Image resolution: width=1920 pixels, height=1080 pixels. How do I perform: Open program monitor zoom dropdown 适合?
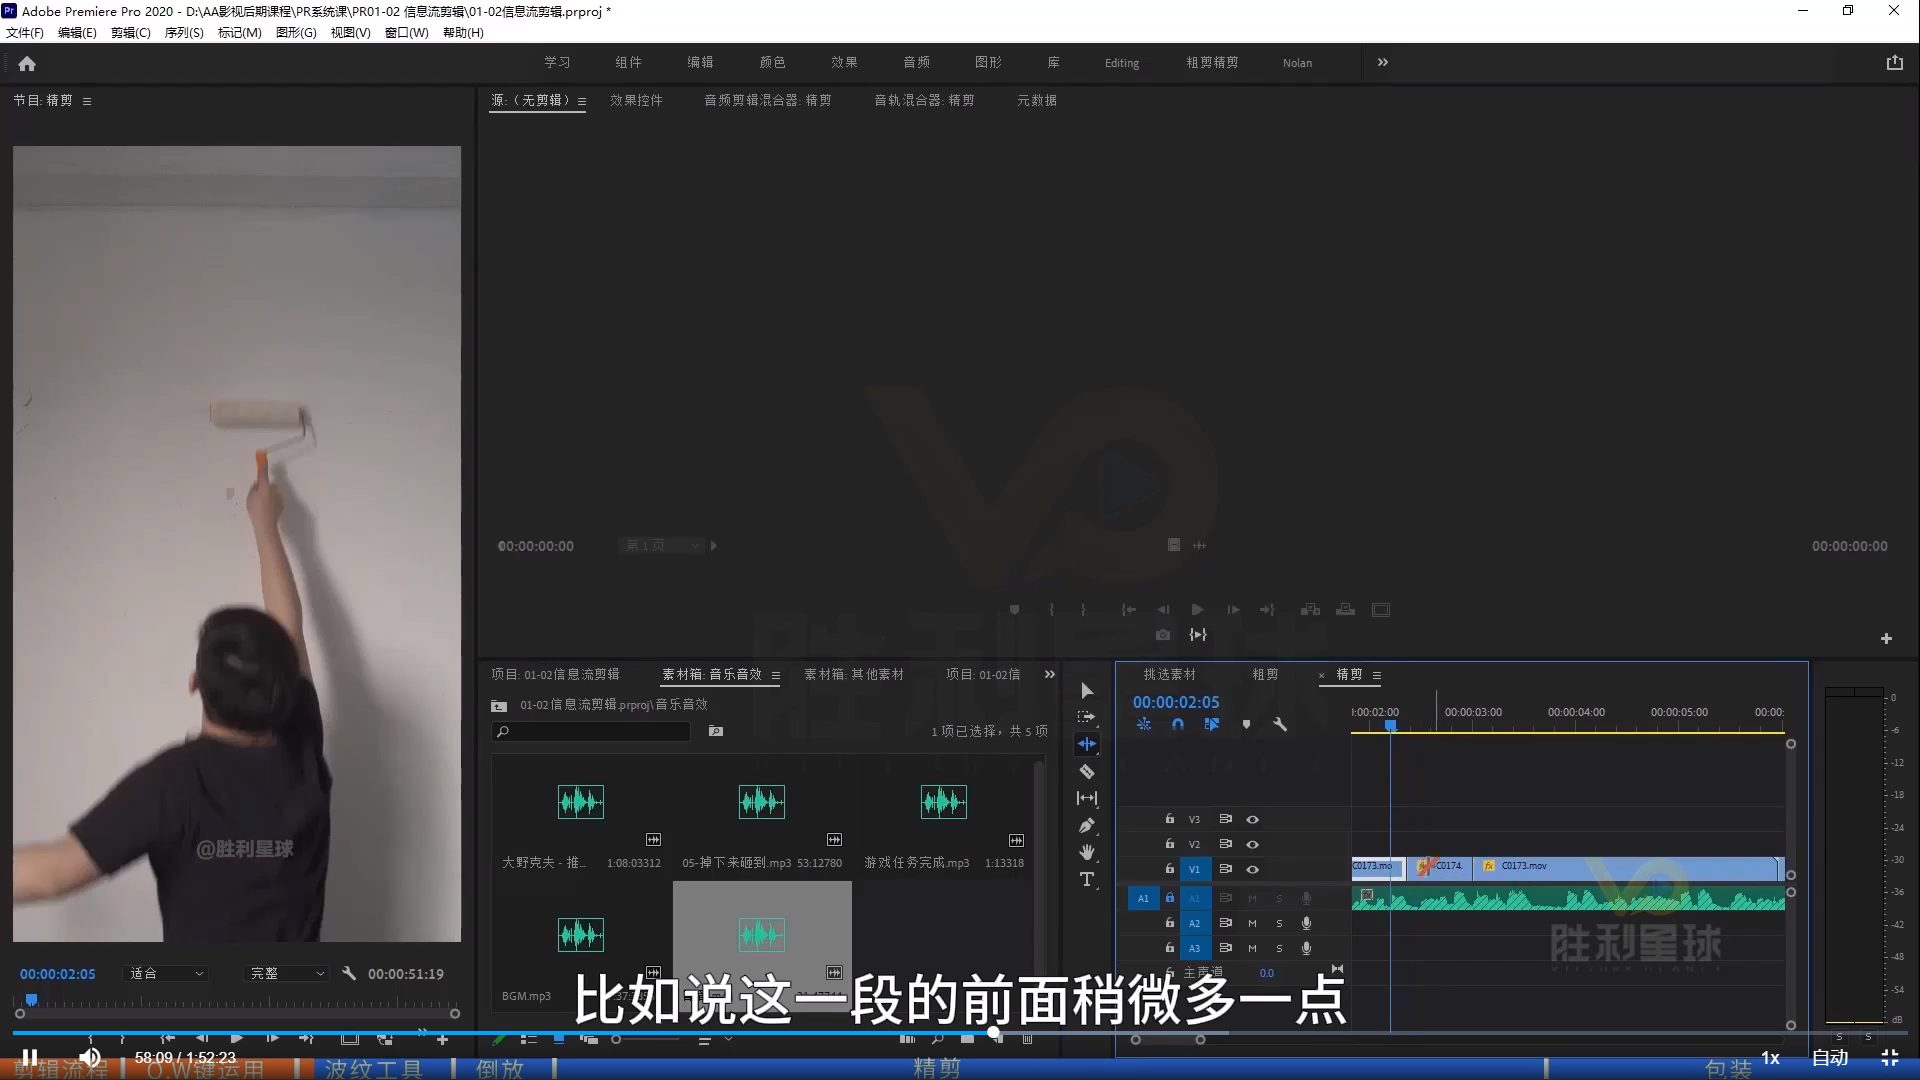point(166,973)
